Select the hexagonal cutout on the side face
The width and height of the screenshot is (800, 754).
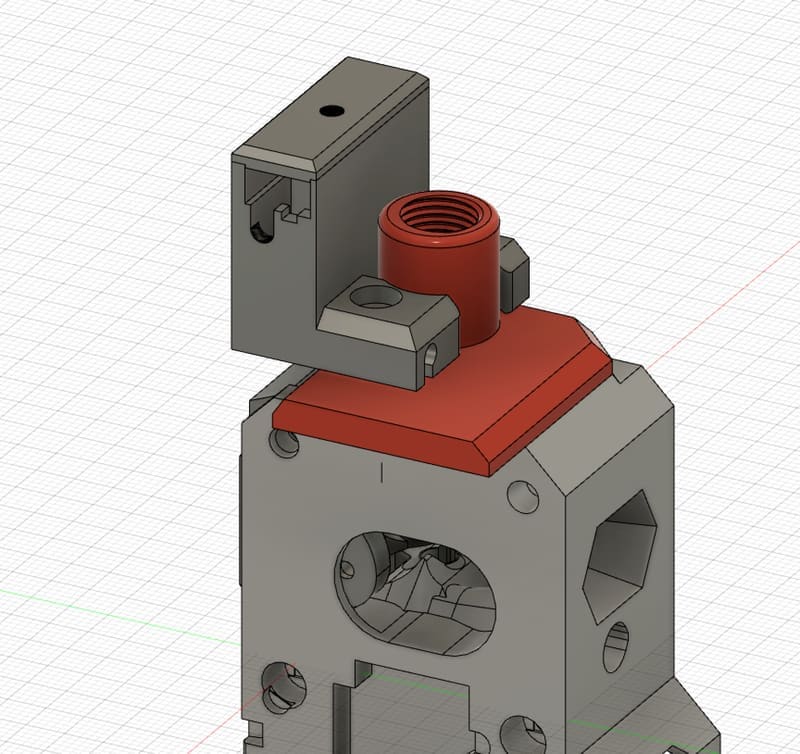coord(619,556)
